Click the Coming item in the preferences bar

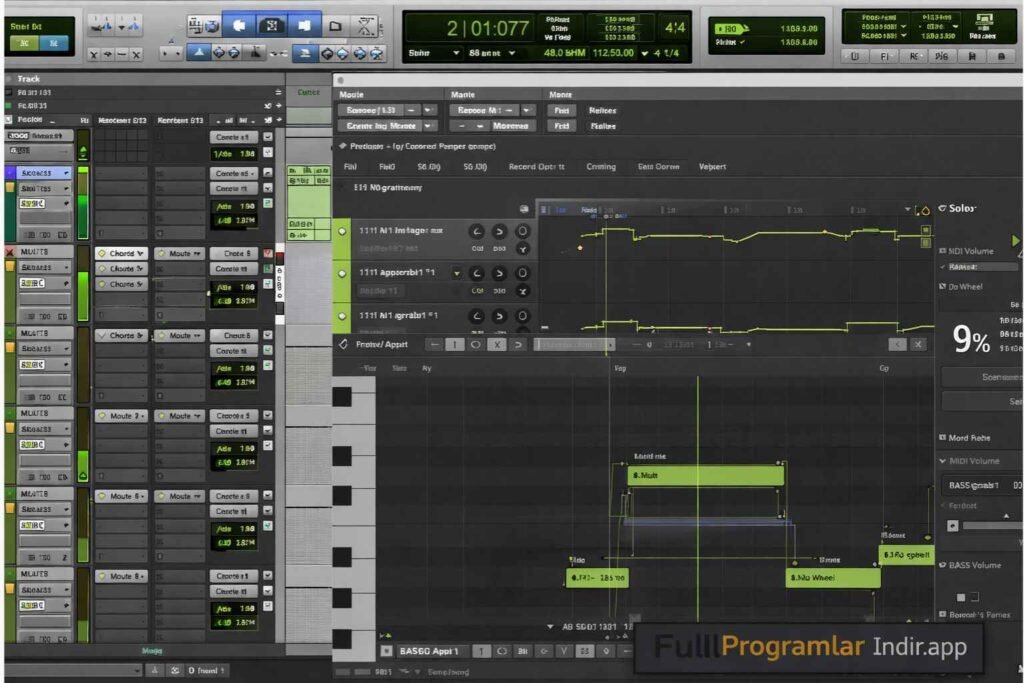click(601, 166)
